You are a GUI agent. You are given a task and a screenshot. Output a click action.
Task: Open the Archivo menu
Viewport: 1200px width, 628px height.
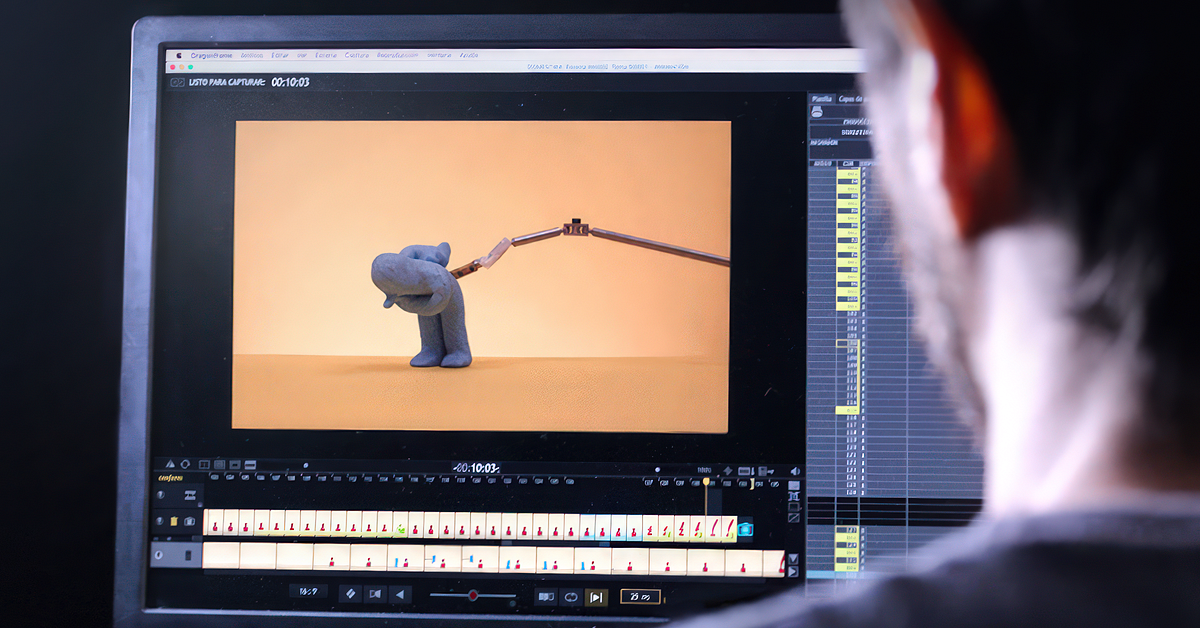[x=252, y=55]
